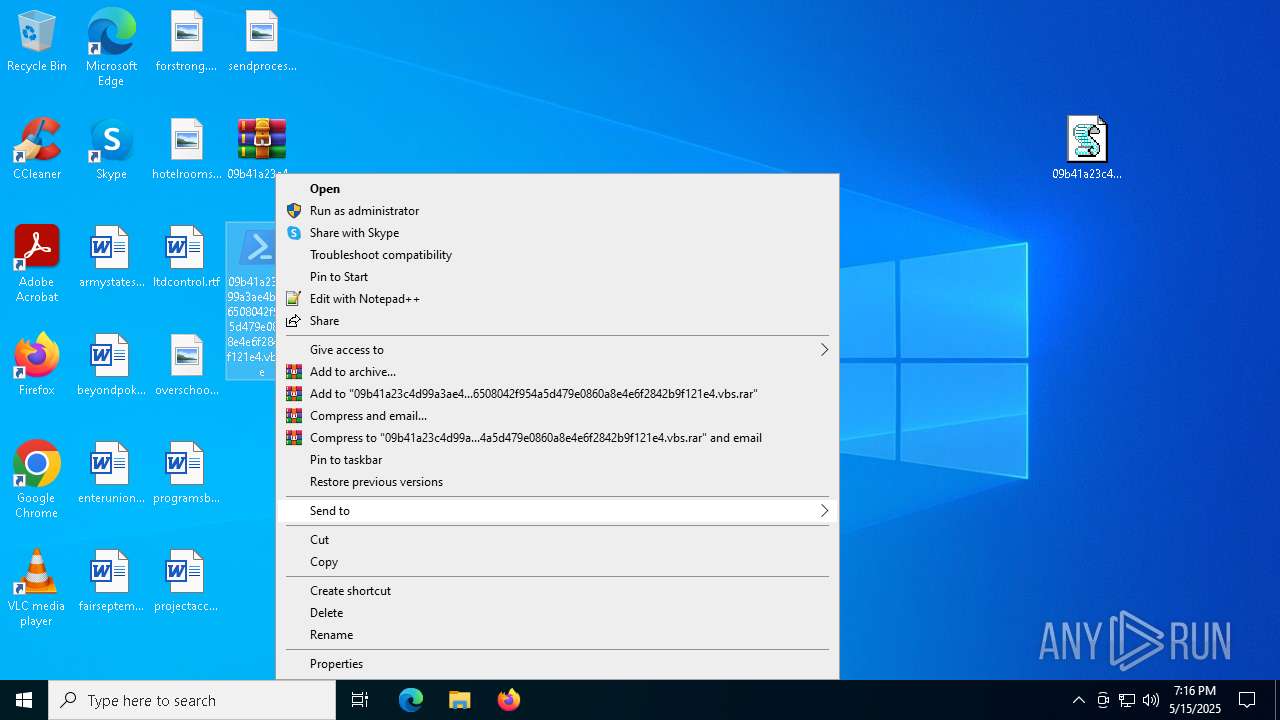Select the forstrong image file icon
Viewport: 1280px width, 720px height.
pos(186,41)
